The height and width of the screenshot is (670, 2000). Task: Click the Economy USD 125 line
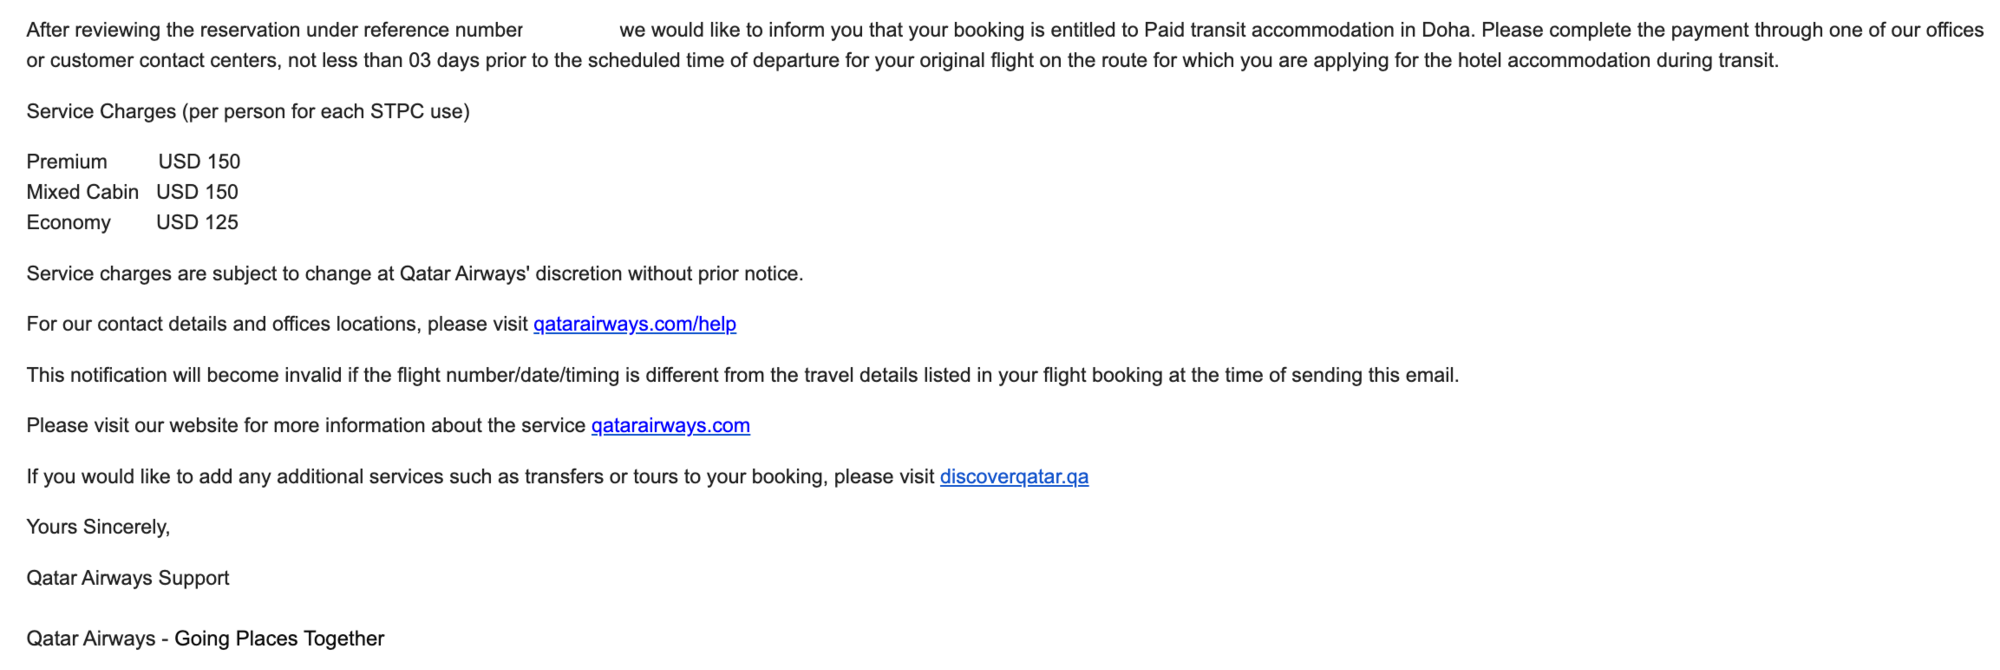click(x=132, y=222)
